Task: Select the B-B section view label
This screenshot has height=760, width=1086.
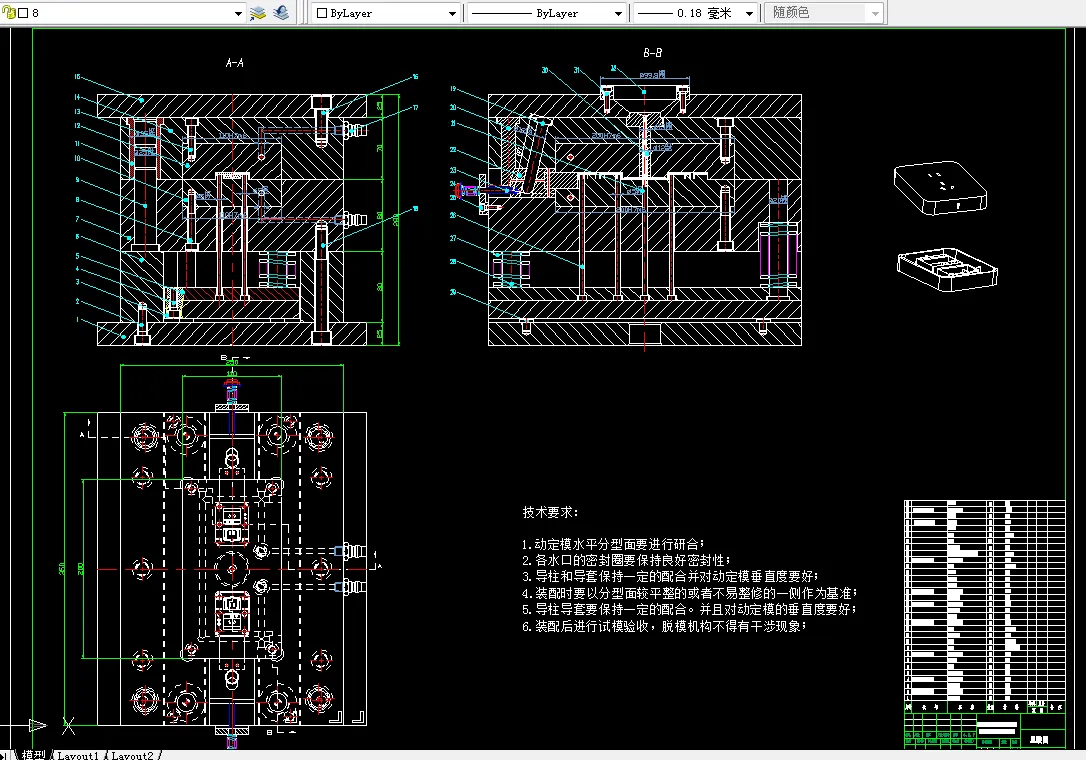Action: coord(652,53)
